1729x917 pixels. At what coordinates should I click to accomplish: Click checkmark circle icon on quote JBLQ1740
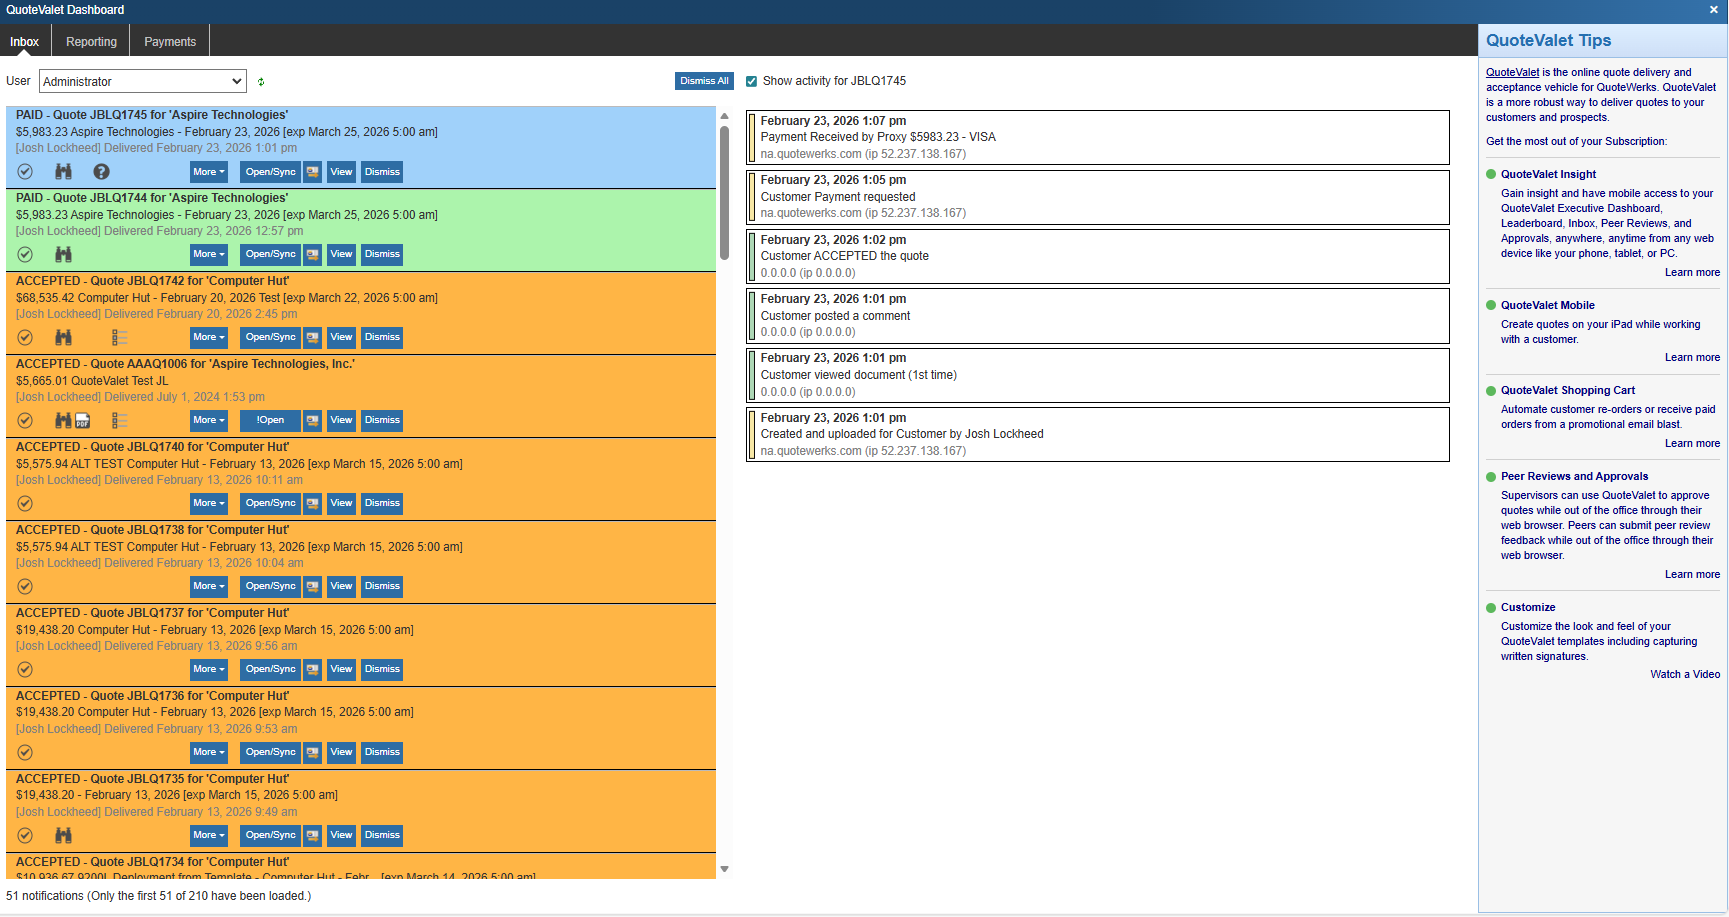pos(25,504)
